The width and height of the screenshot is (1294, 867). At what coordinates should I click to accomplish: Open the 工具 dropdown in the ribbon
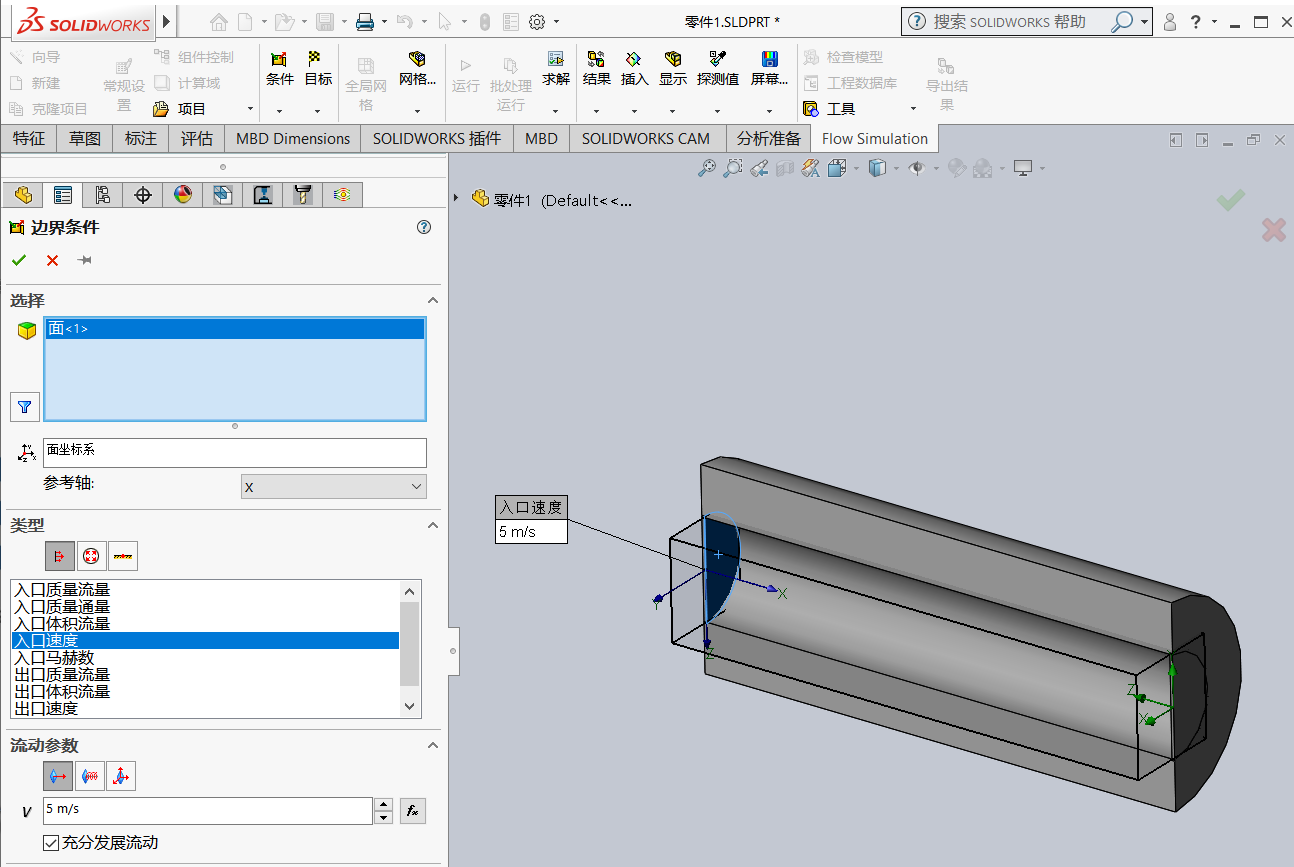(x=911, y=108)
